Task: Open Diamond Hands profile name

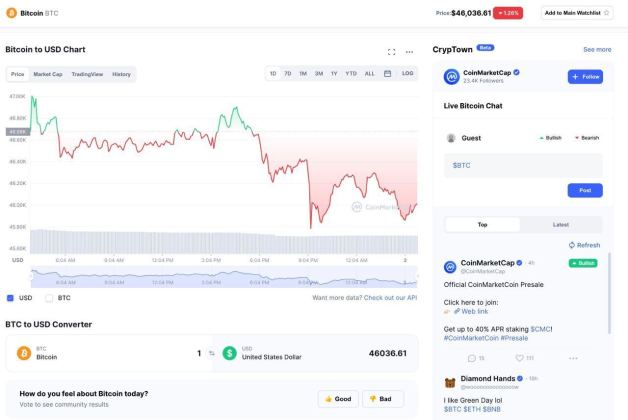Action: (x=488, y=378)
